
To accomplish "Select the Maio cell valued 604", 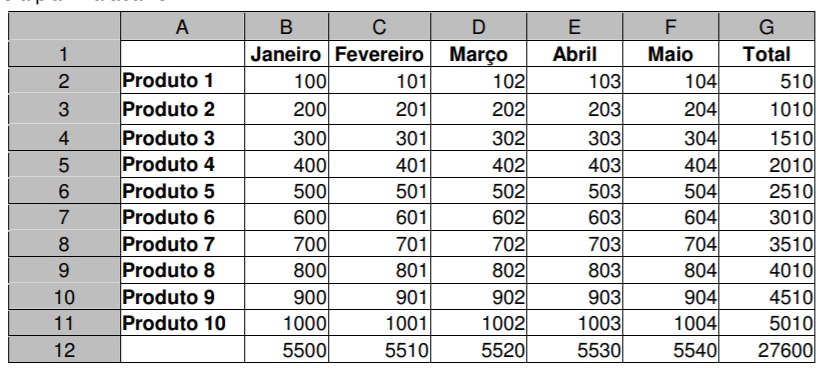I will [671, 217].
